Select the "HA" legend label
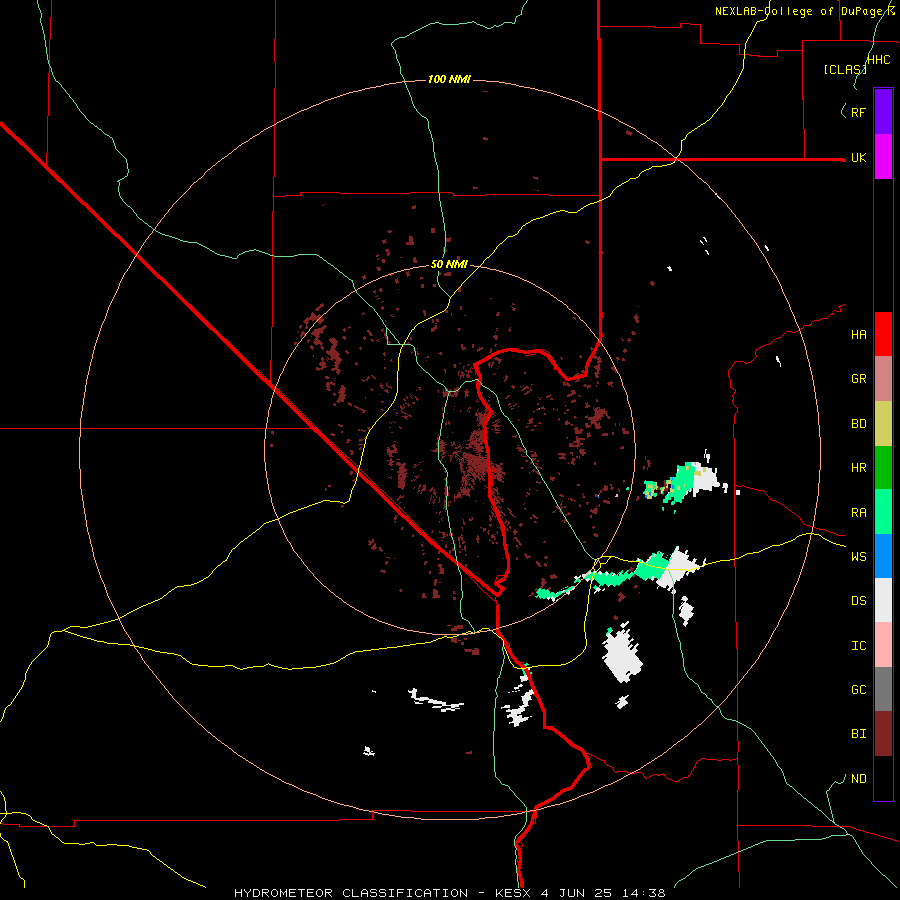Viewport: 900px width, 900px height. pyautogui.click(x=858, y=335)
